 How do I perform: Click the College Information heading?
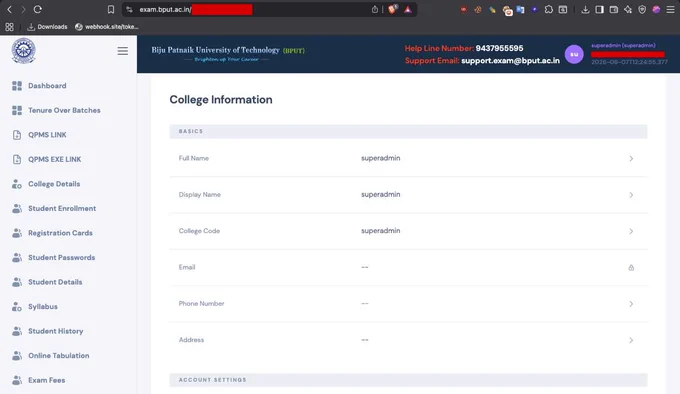click(221, 100)
